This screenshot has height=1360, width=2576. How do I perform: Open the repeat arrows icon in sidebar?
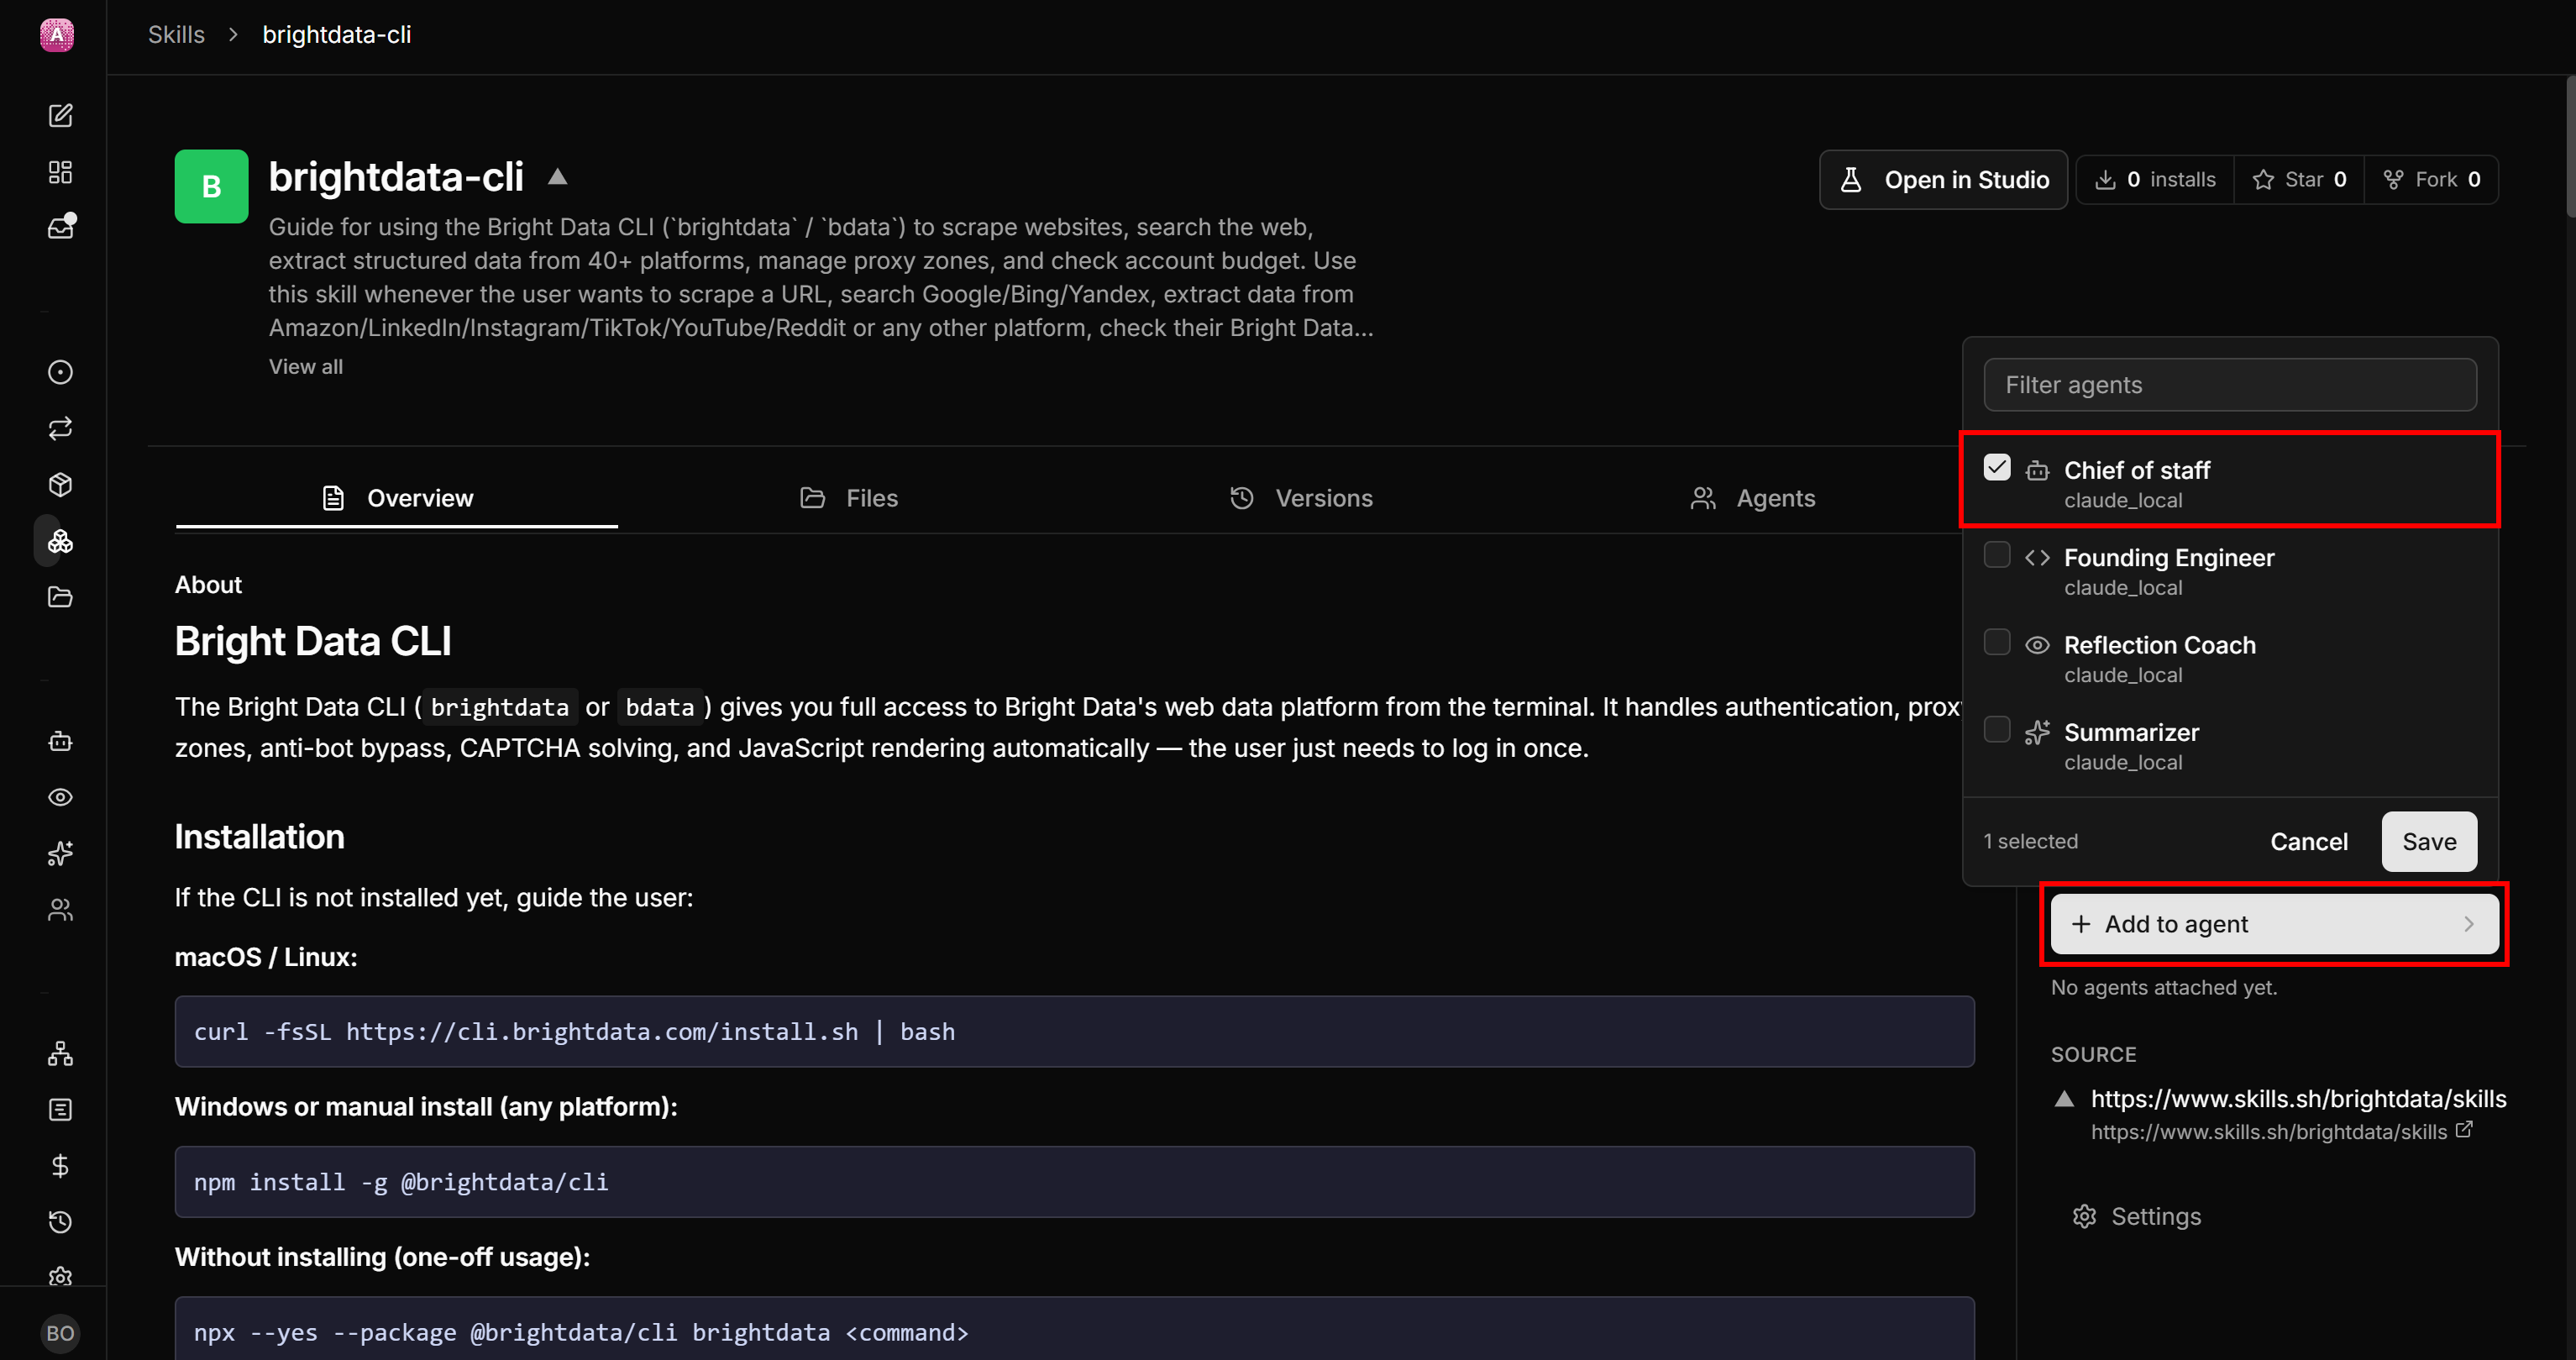(x=60, y=428)
